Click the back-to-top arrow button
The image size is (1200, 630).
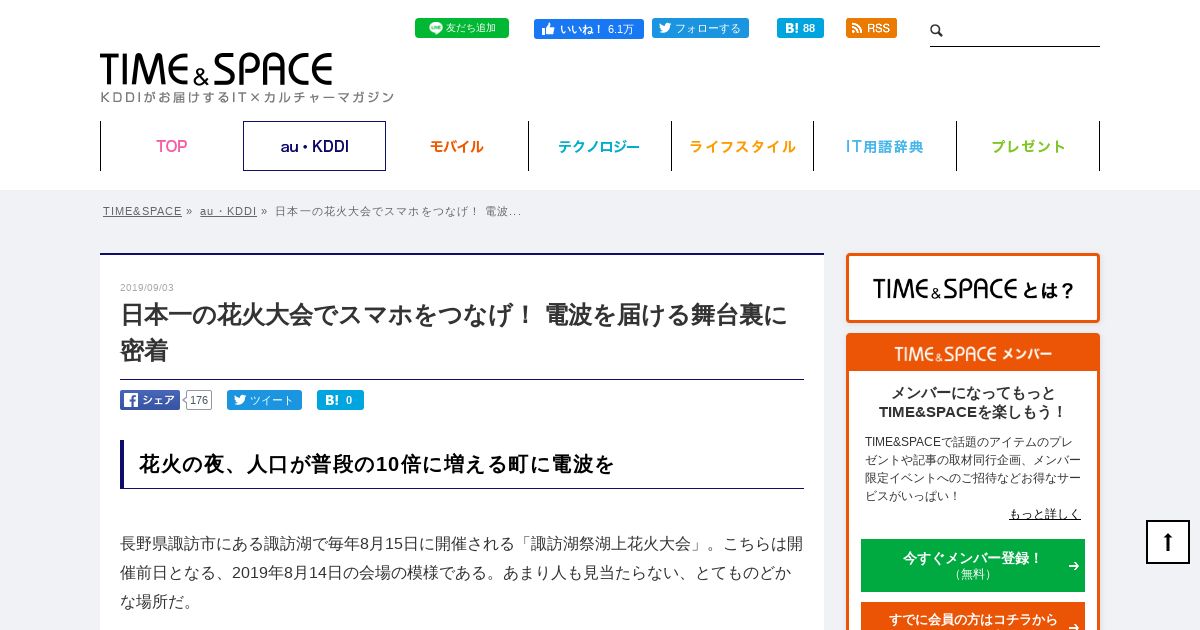pyautogui.click(x=1168, y=542)
